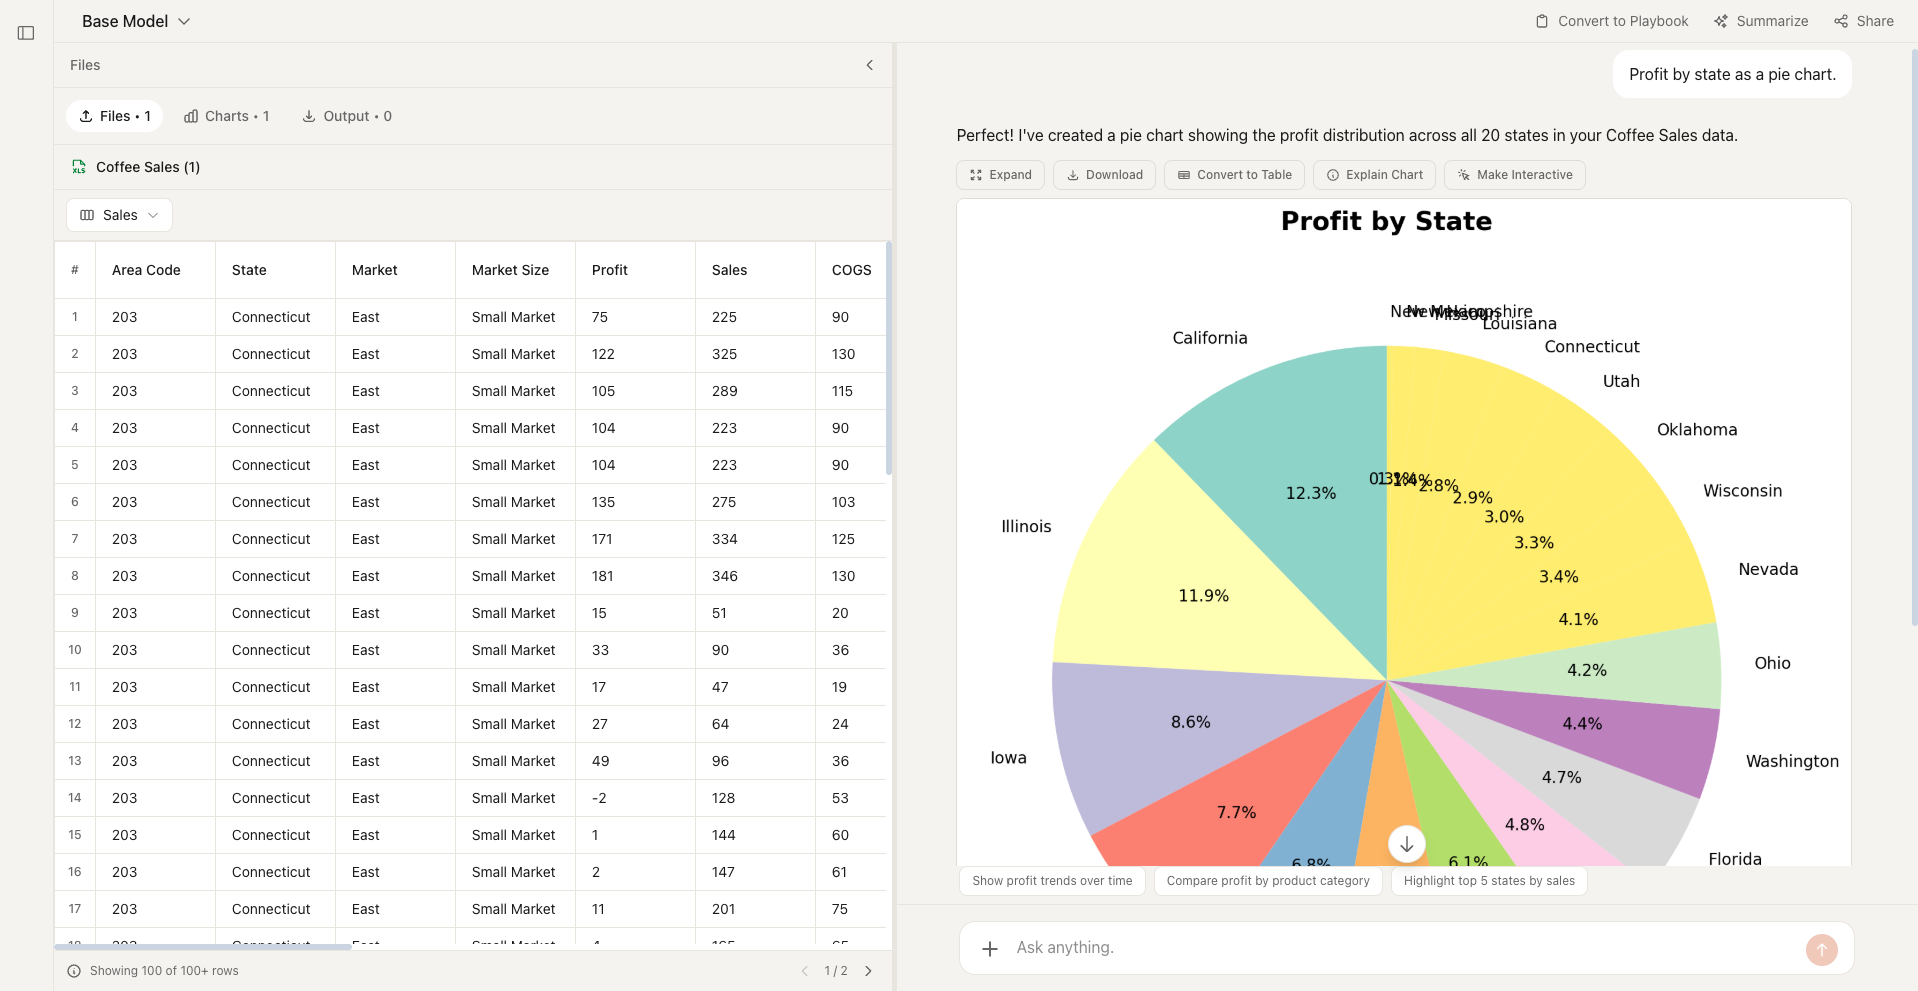The width and height of the screenshot is (1918, 991).
Task: Select the Highlight top 5 states suggestion
Action: 1488,881
